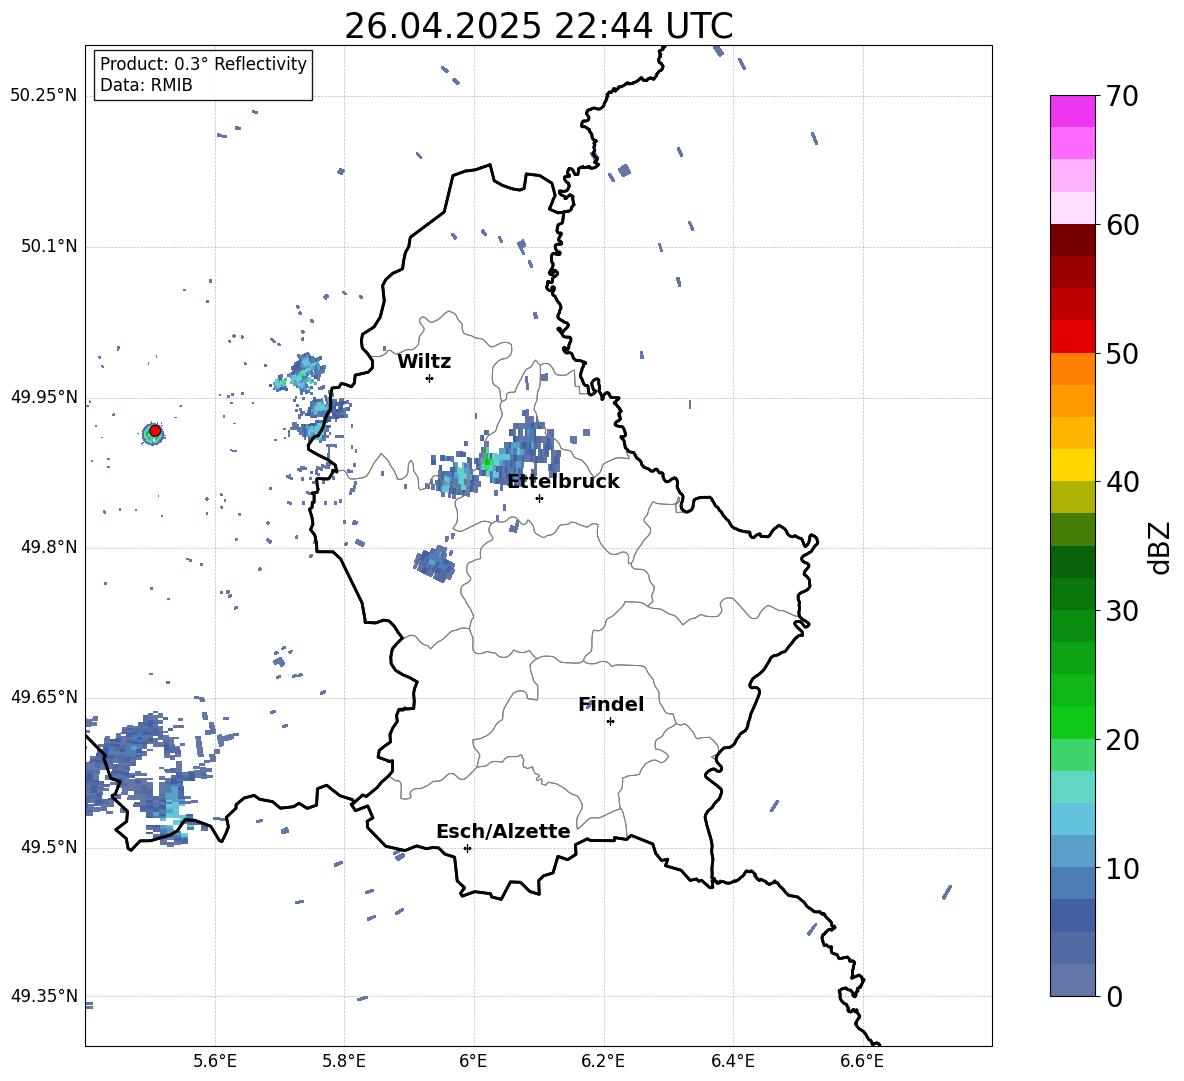Click the 5.8°E longitude label
The image size is (1184, 1081).
pos(344,1062)
